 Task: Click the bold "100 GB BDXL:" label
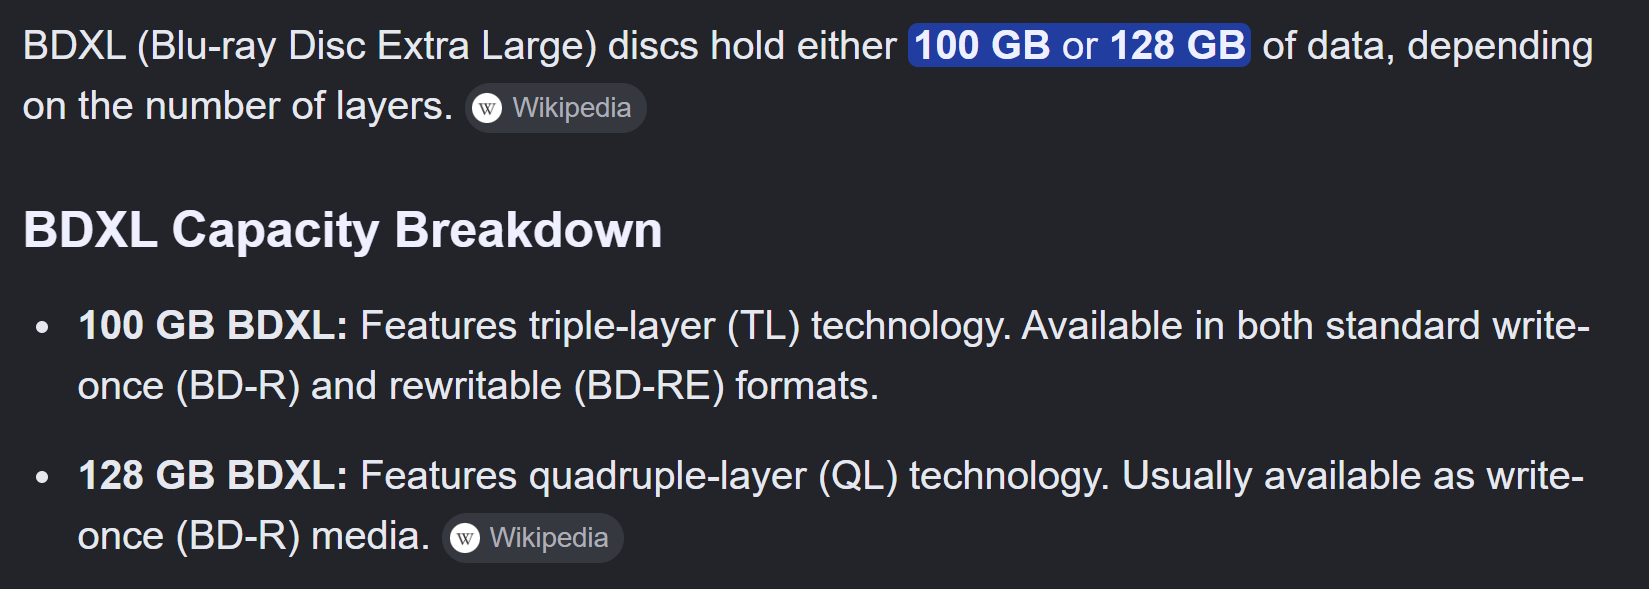pyautogui.click(x=213, y=326)
